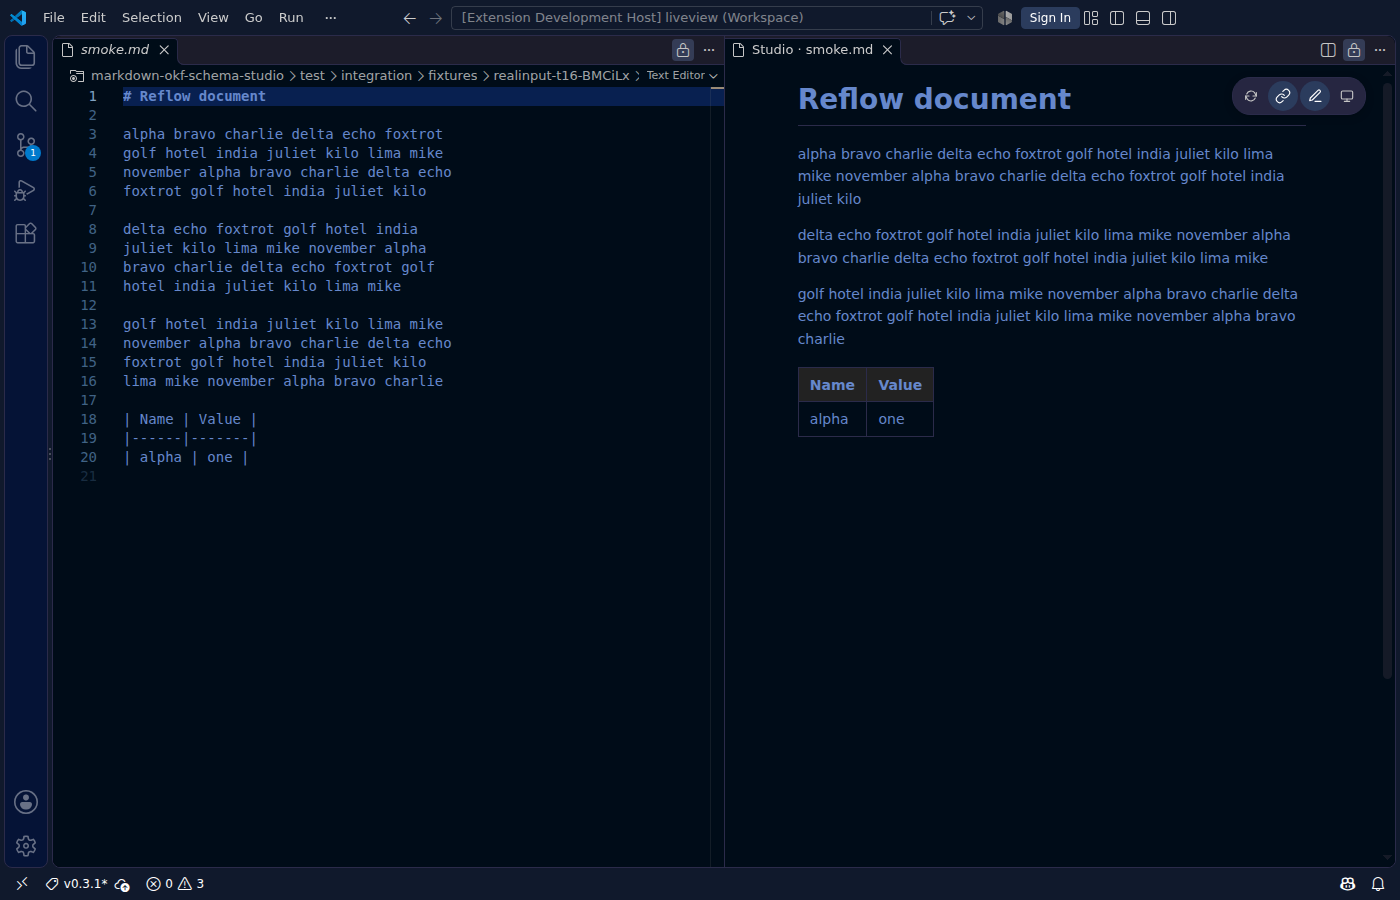Open errors and warnings status item
The height and width of the screenshot is (900, 1400).
tap(175, 884)
